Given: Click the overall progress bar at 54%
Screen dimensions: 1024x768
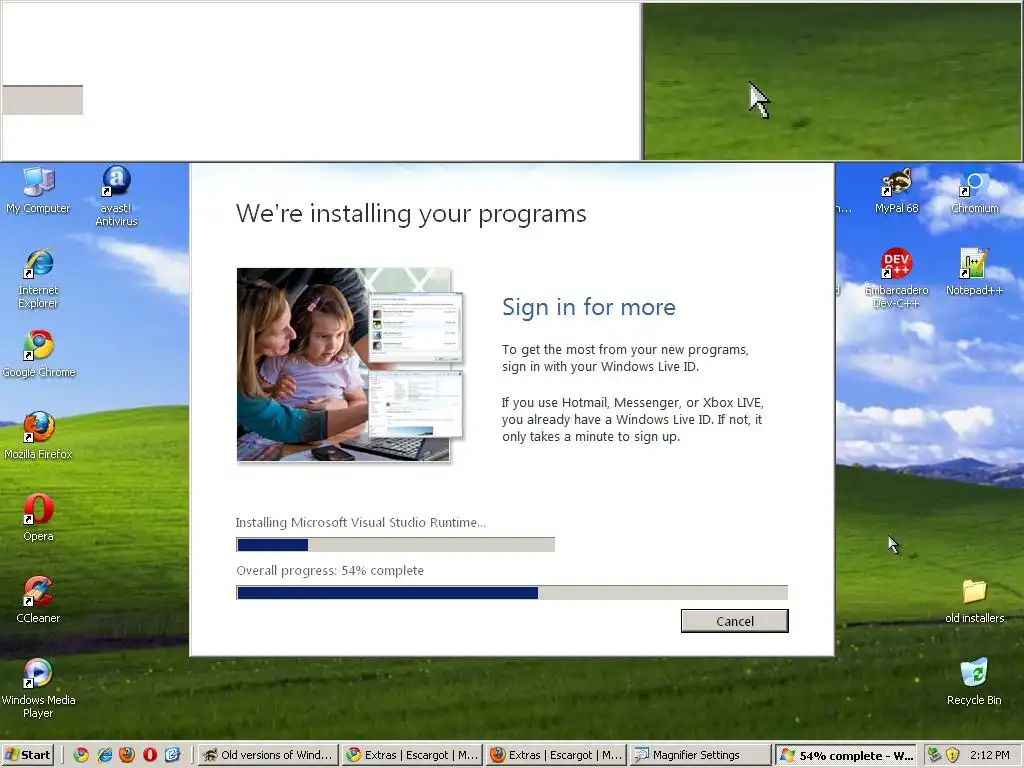Looking at the screenshot, I should [x=512, y=592].
